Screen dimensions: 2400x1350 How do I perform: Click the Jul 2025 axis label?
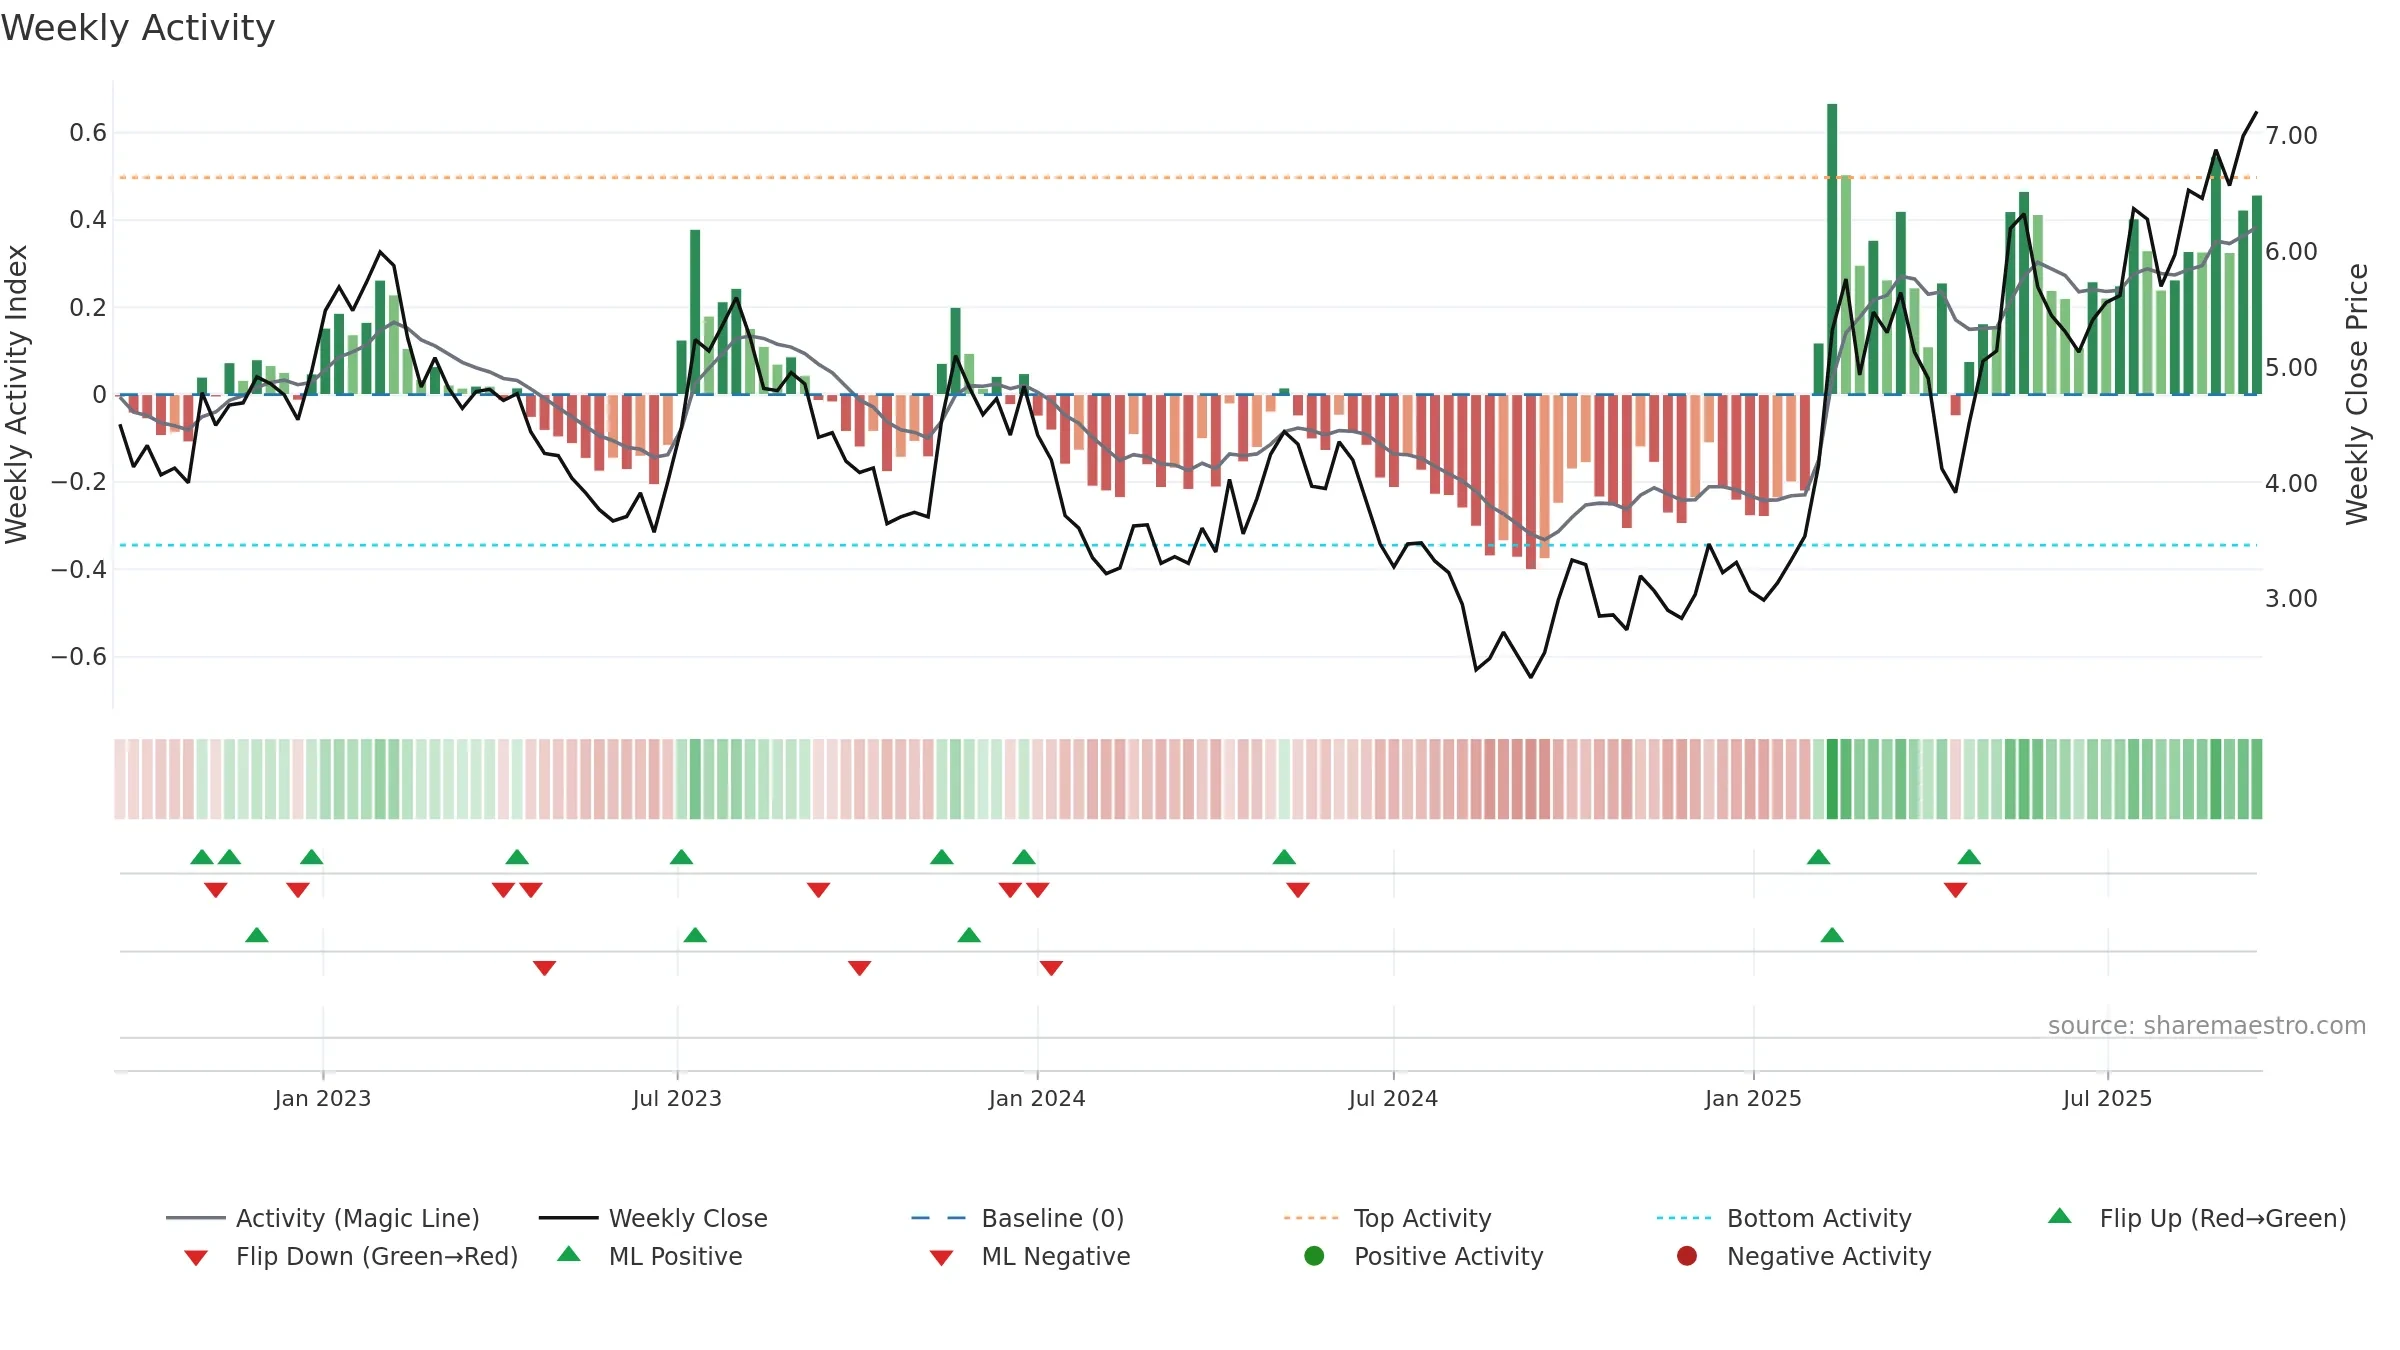click(x=2107, y=1098)
